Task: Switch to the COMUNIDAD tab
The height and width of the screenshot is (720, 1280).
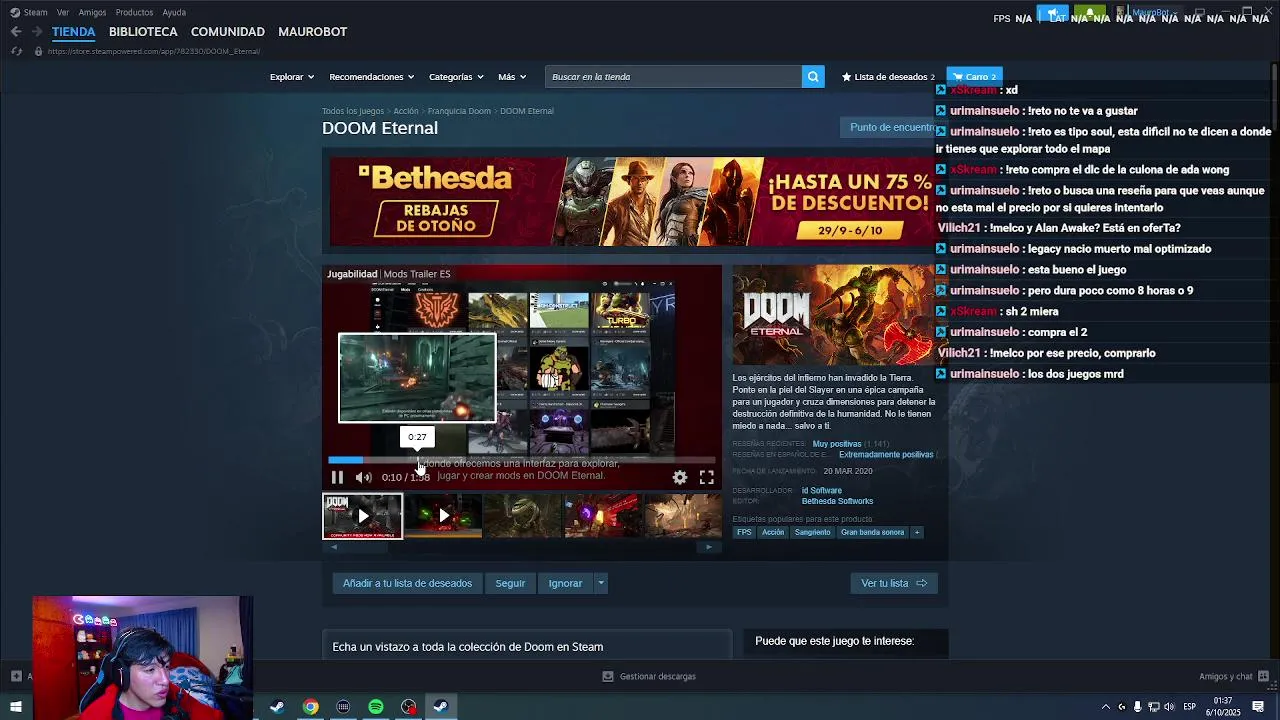Action: [x=228, y=32]
